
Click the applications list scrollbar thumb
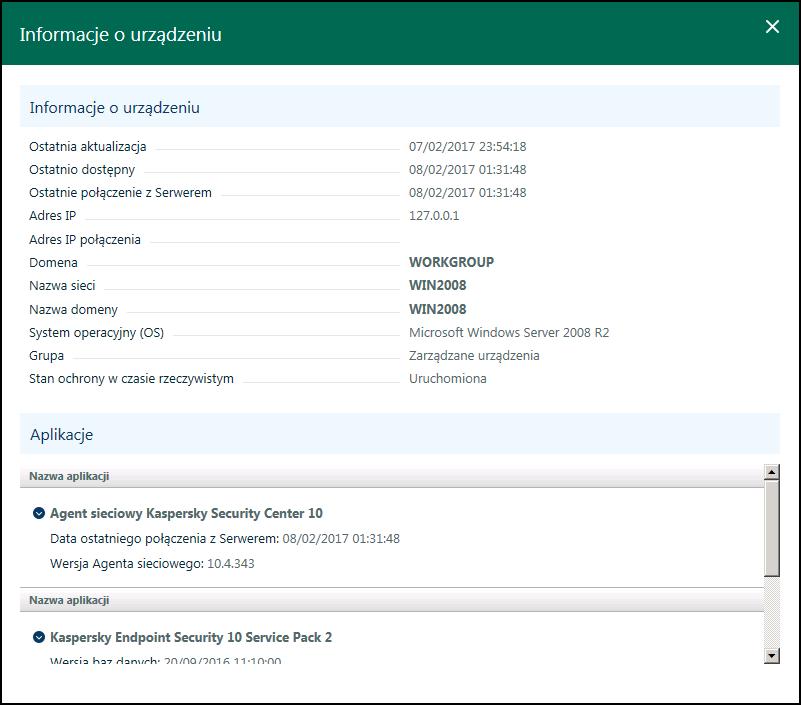(x=771, y=528)
